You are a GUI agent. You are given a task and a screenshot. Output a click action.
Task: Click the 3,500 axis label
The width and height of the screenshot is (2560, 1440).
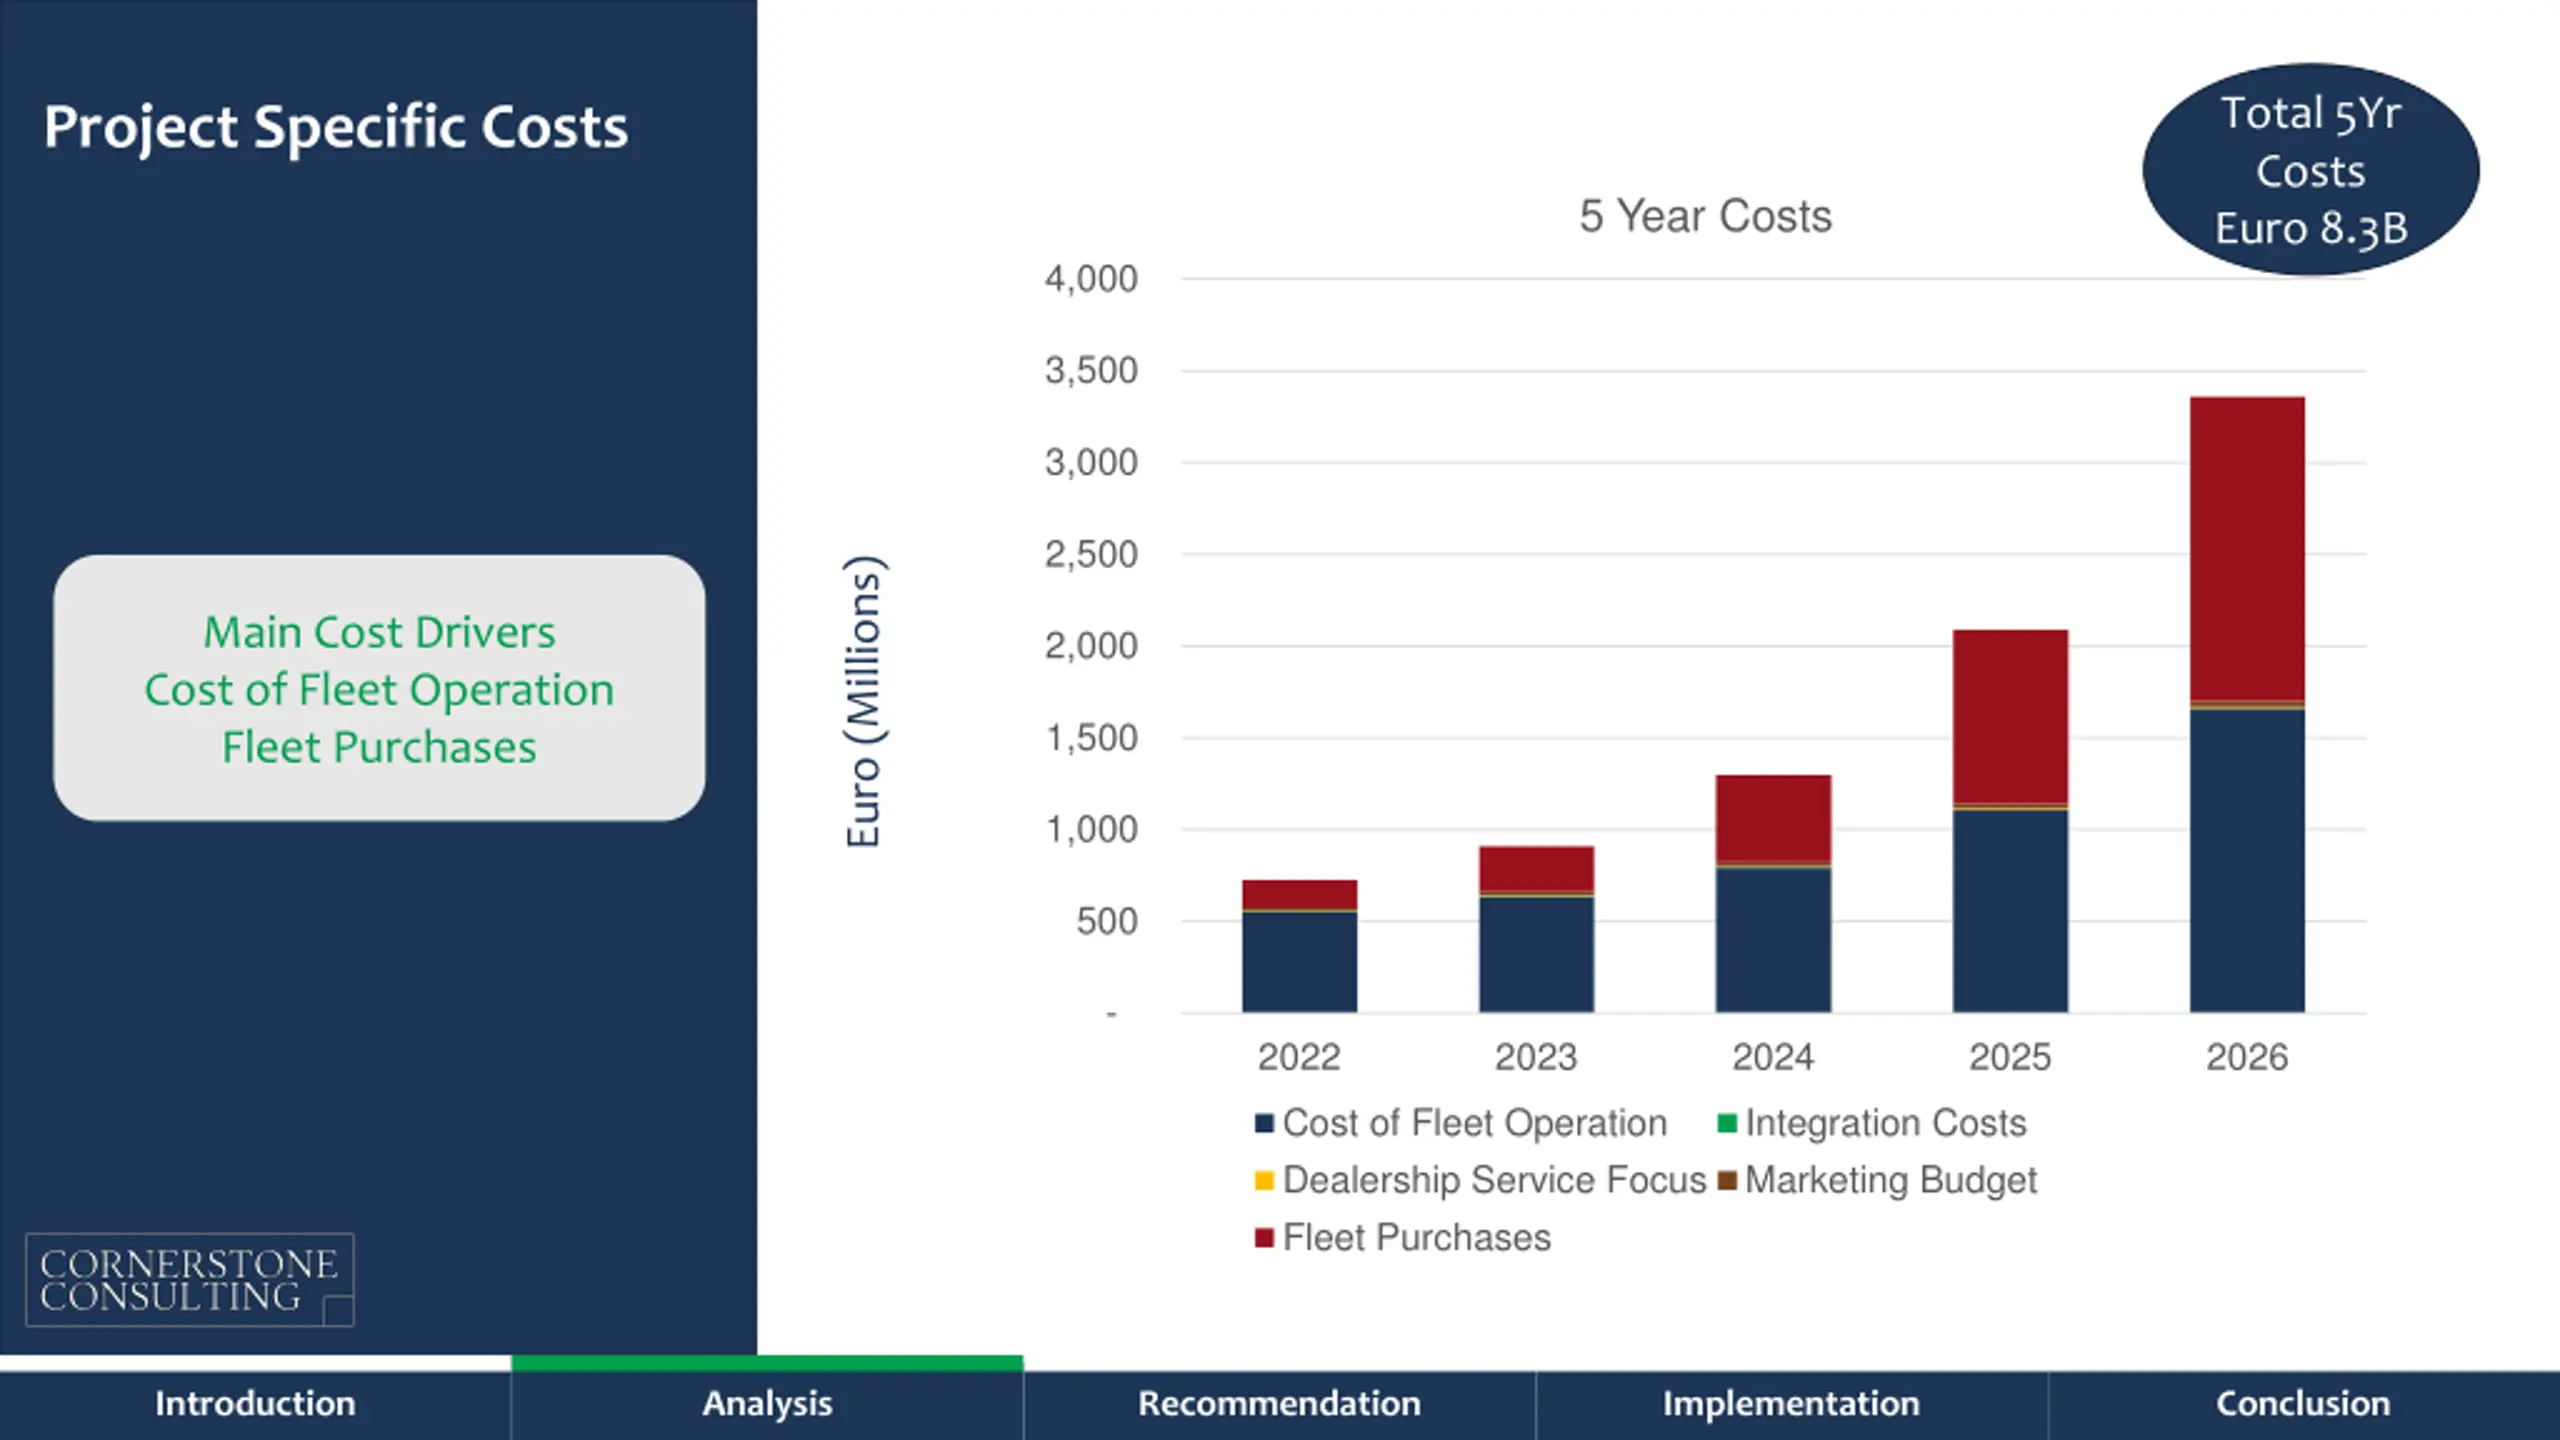coord(1091,371)
